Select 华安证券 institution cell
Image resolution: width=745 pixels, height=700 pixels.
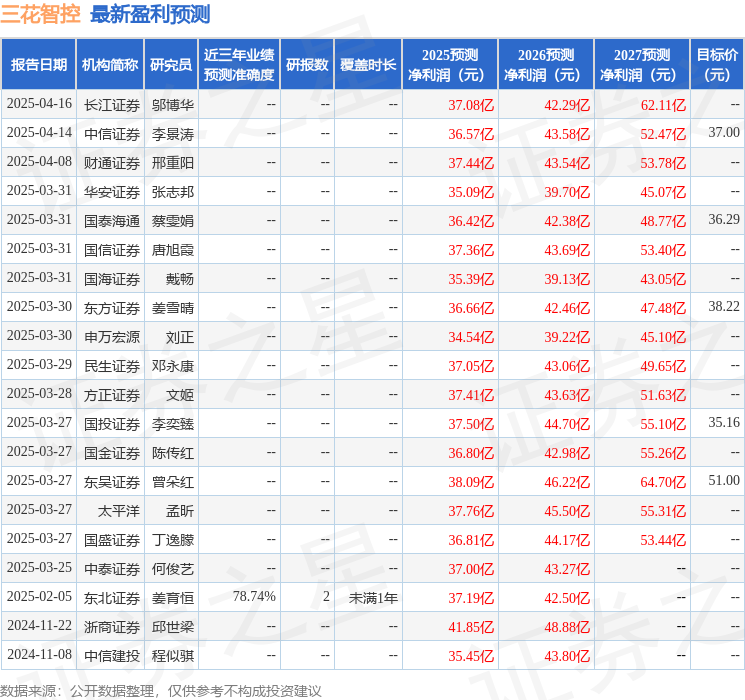click(112, 192)
